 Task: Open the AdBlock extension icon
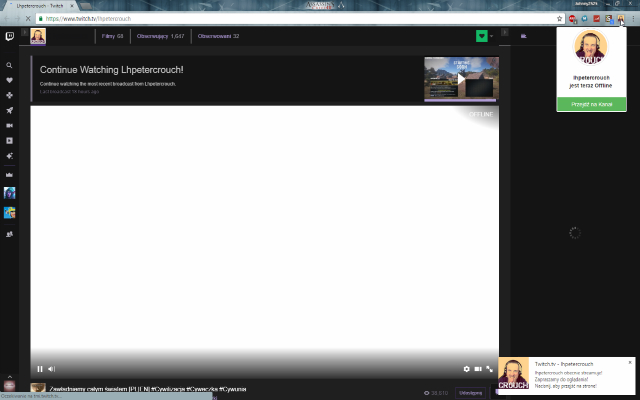(573, 19)
